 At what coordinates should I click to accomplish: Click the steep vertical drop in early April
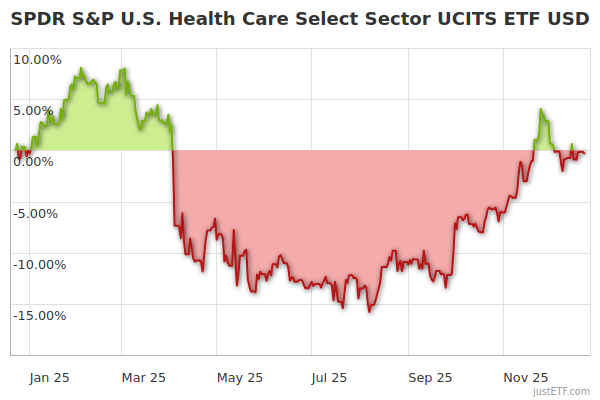tap(174, 190)
